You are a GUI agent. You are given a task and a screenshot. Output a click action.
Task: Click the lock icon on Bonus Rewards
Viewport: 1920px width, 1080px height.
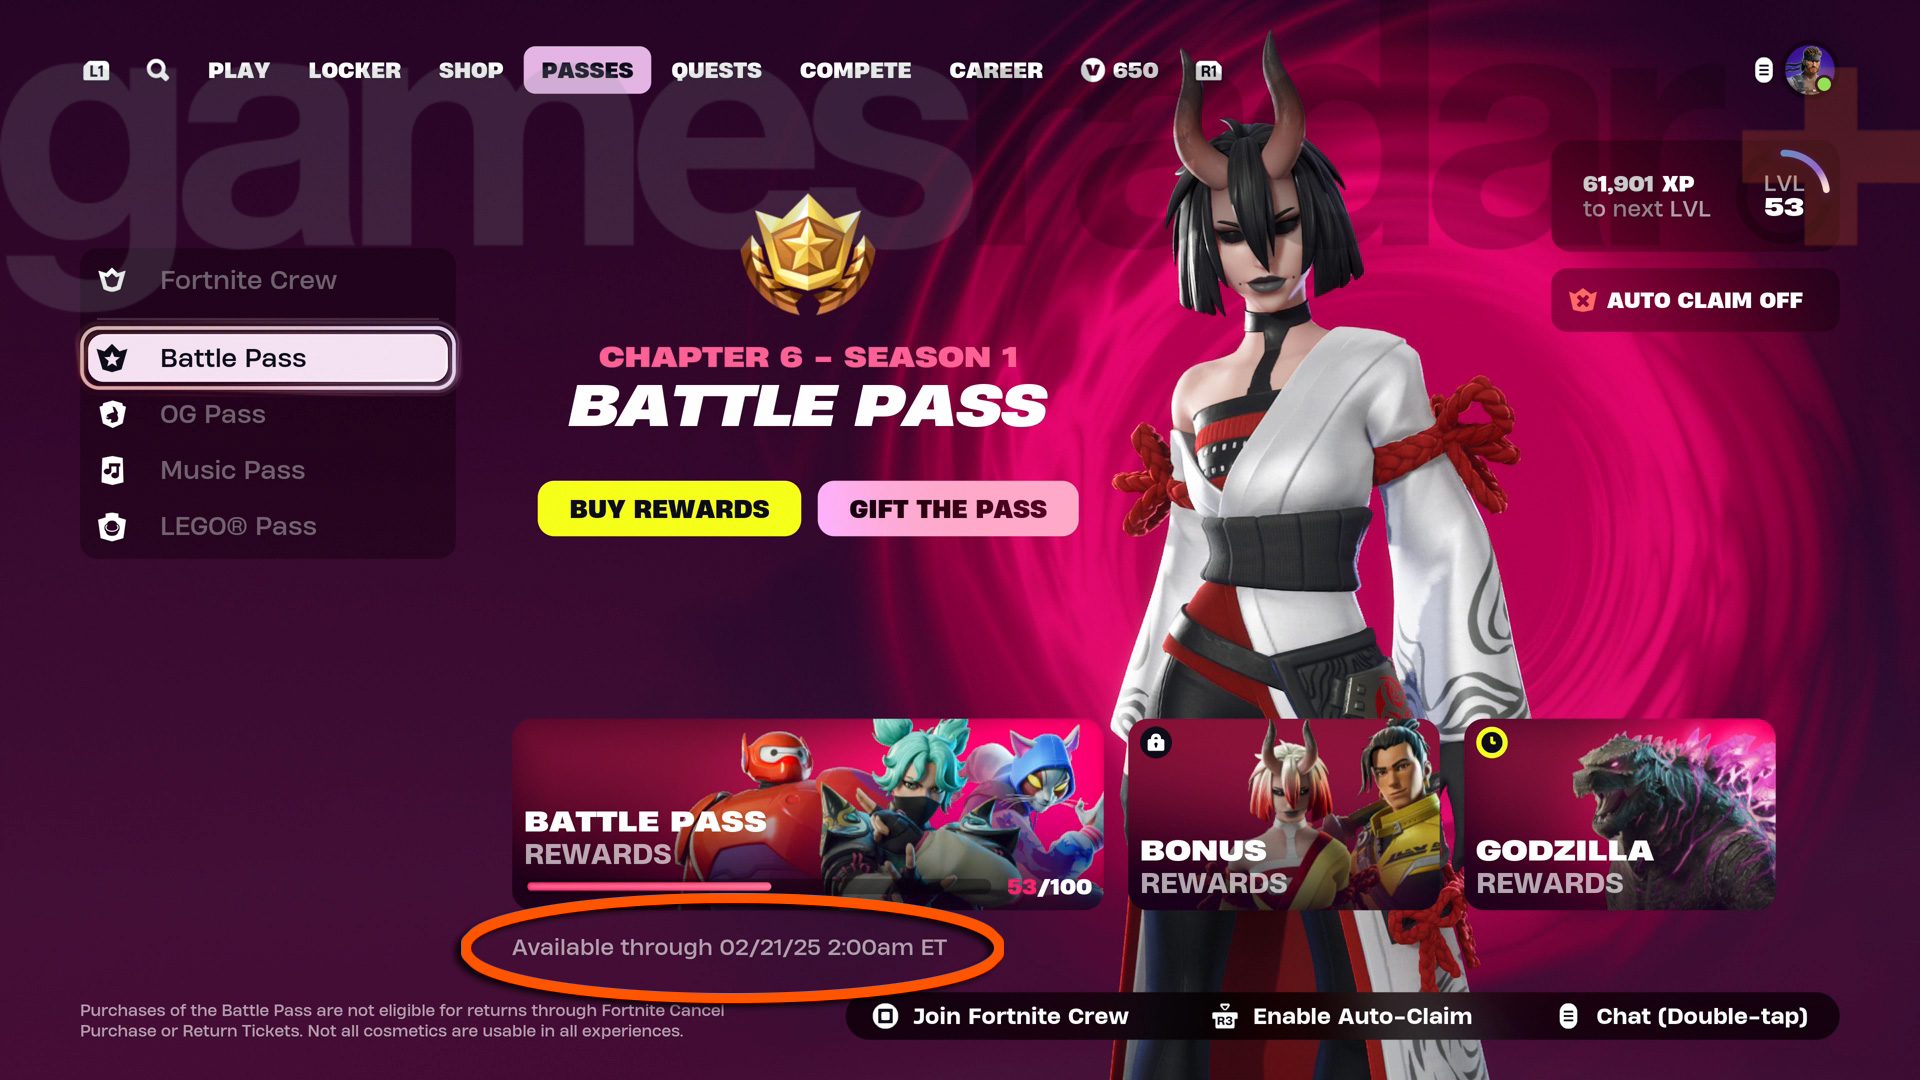(x=1156, y=743)
